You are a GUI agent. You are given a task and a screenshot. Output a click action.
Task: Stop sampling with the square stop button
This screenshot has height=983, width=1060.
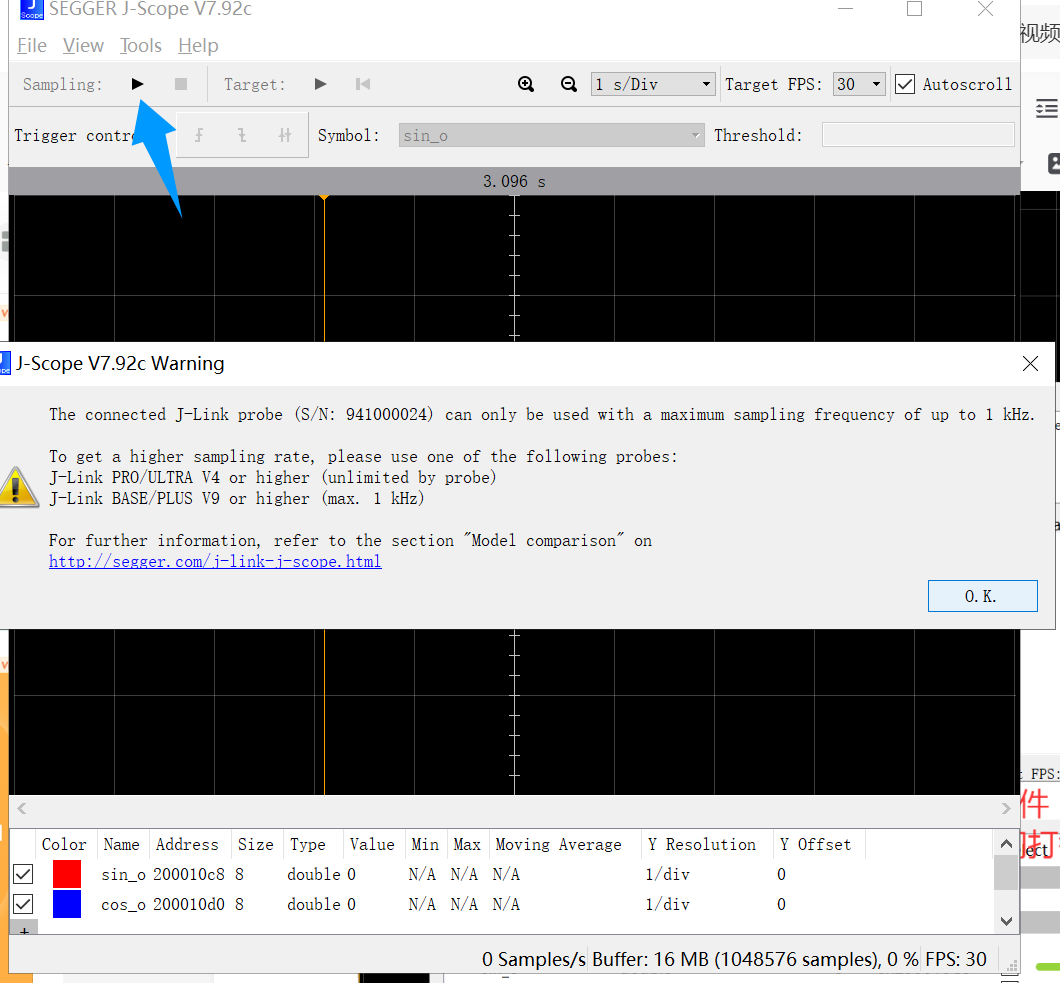(x=180, y=84)
